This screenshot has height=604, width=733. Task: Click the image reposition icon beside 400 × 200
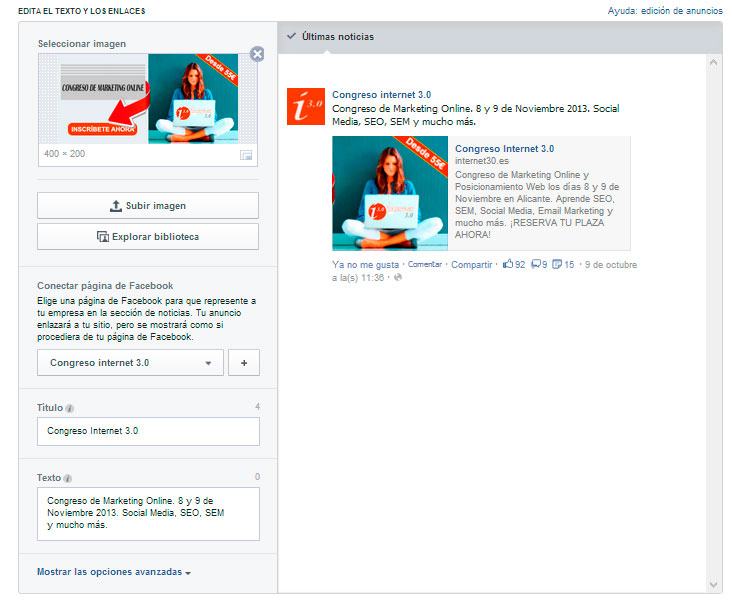[246, 155]
